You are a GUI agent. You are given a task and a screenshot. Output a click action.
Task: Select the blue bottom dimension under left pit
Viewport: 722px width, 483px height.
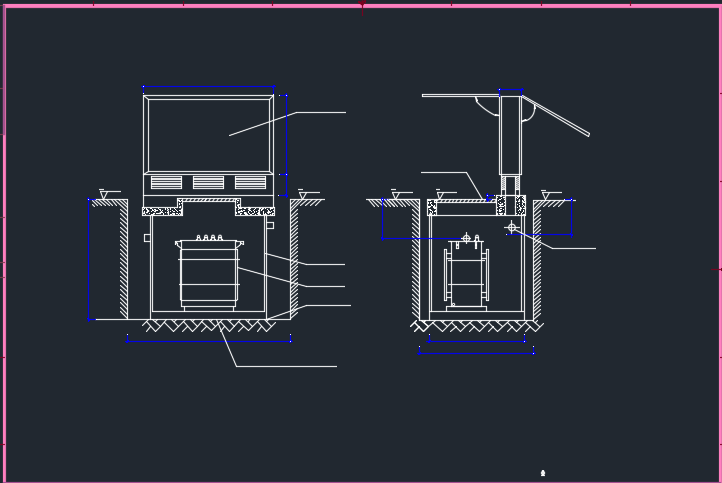tap(209, 341)
